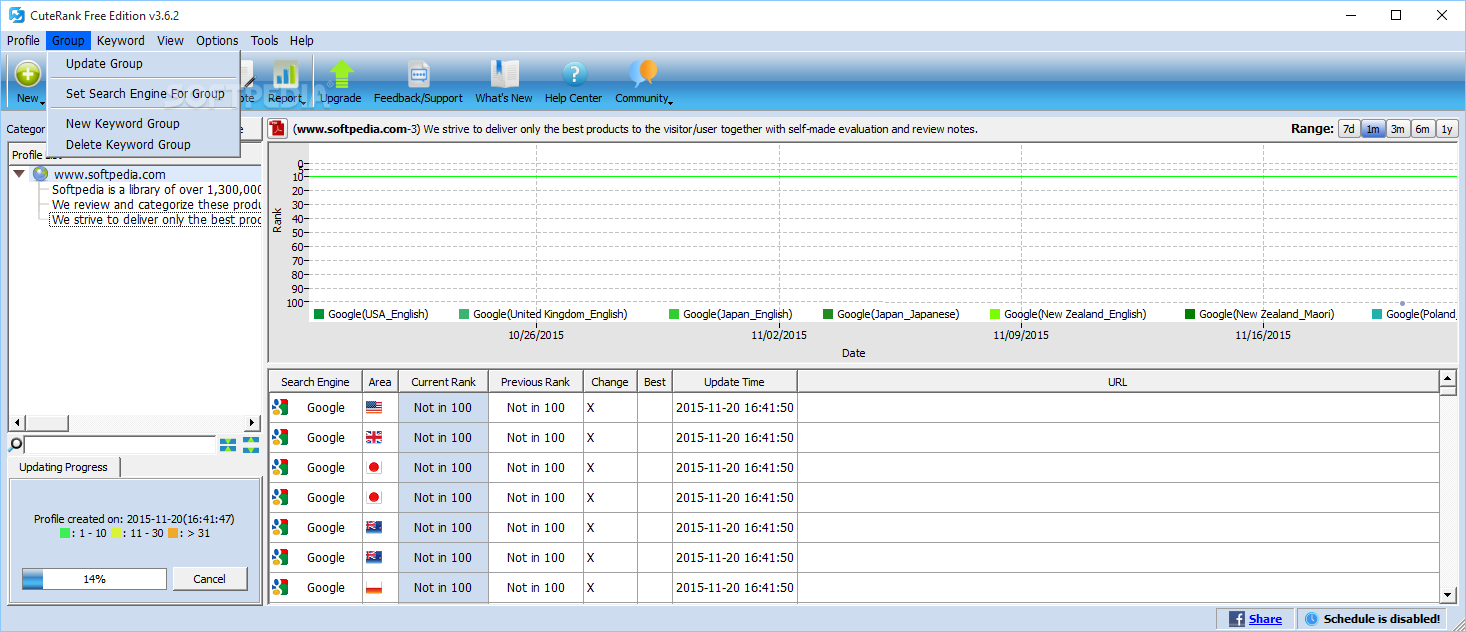Collapse the www.softpedia.com tree node
The height and width of the screenshot is (632, 1466).
click(x=19, y=174)
